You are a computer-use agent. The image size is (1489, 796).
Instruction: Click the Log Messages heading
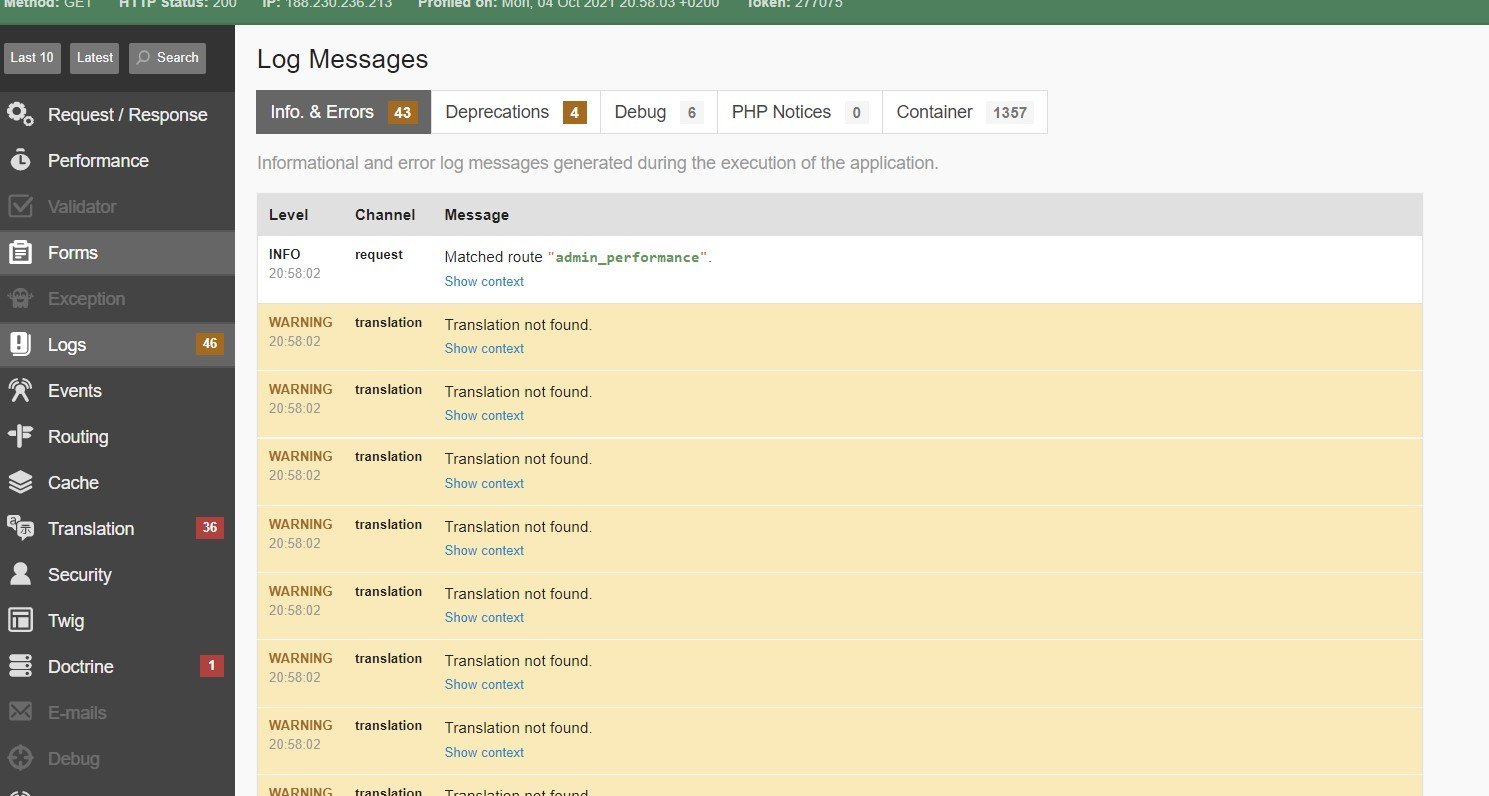(x=343, y=59)
